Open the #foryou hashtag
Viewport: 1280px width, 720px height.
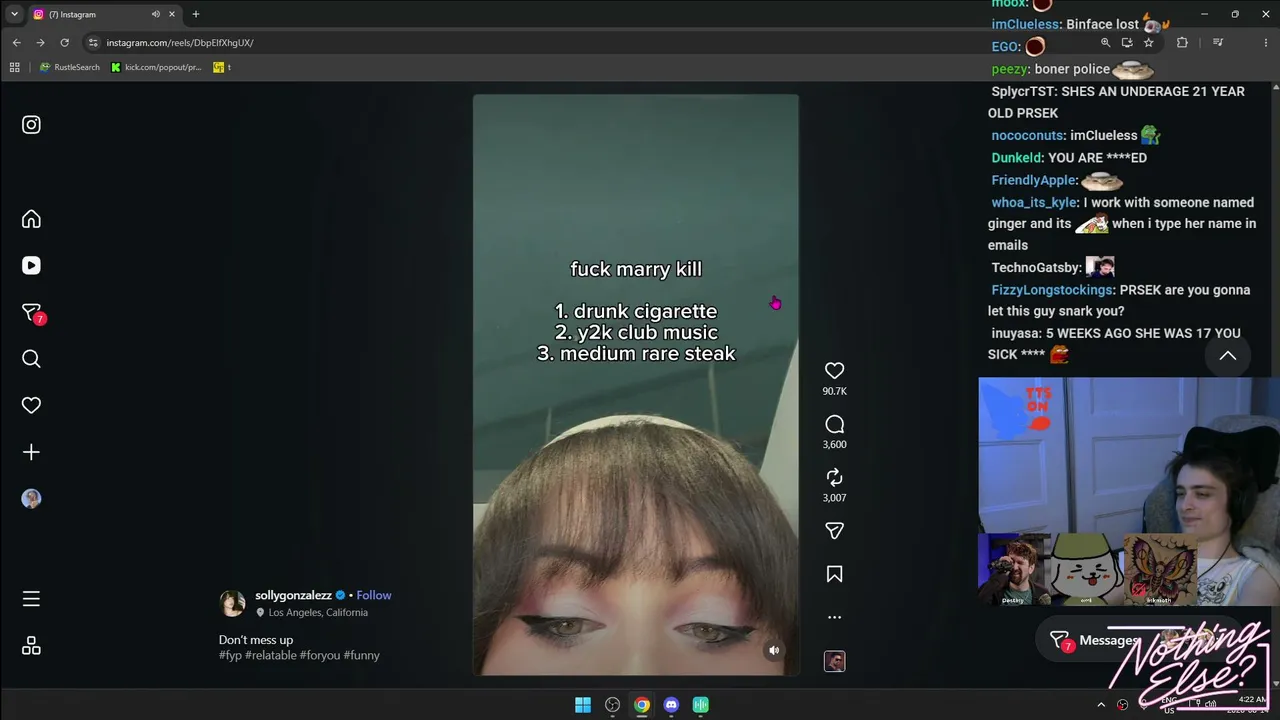coord(320,655)
